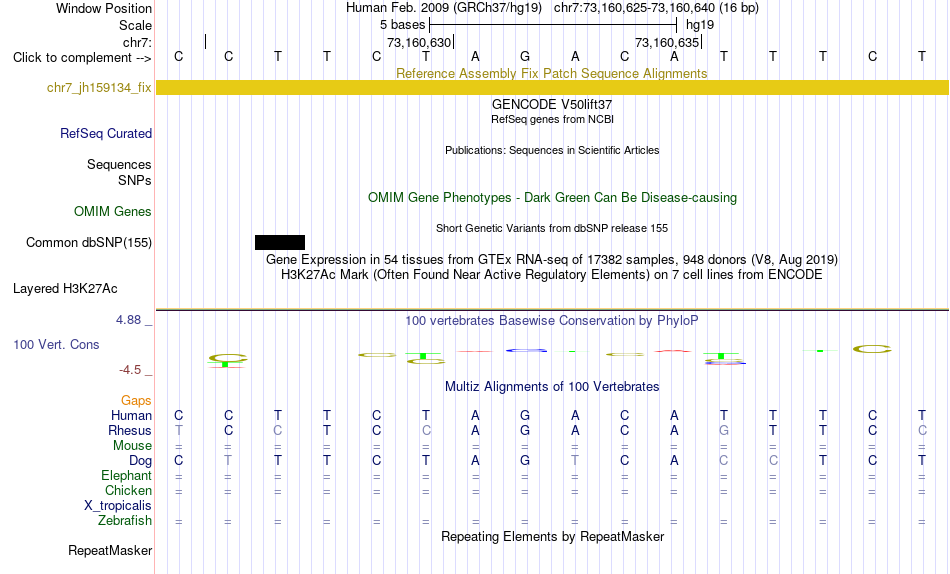This screenshot has width=950, height=574.
Task: Click 'Publications: Sequences in Scientific Articles' title
Action: click(x=552, y=150)
